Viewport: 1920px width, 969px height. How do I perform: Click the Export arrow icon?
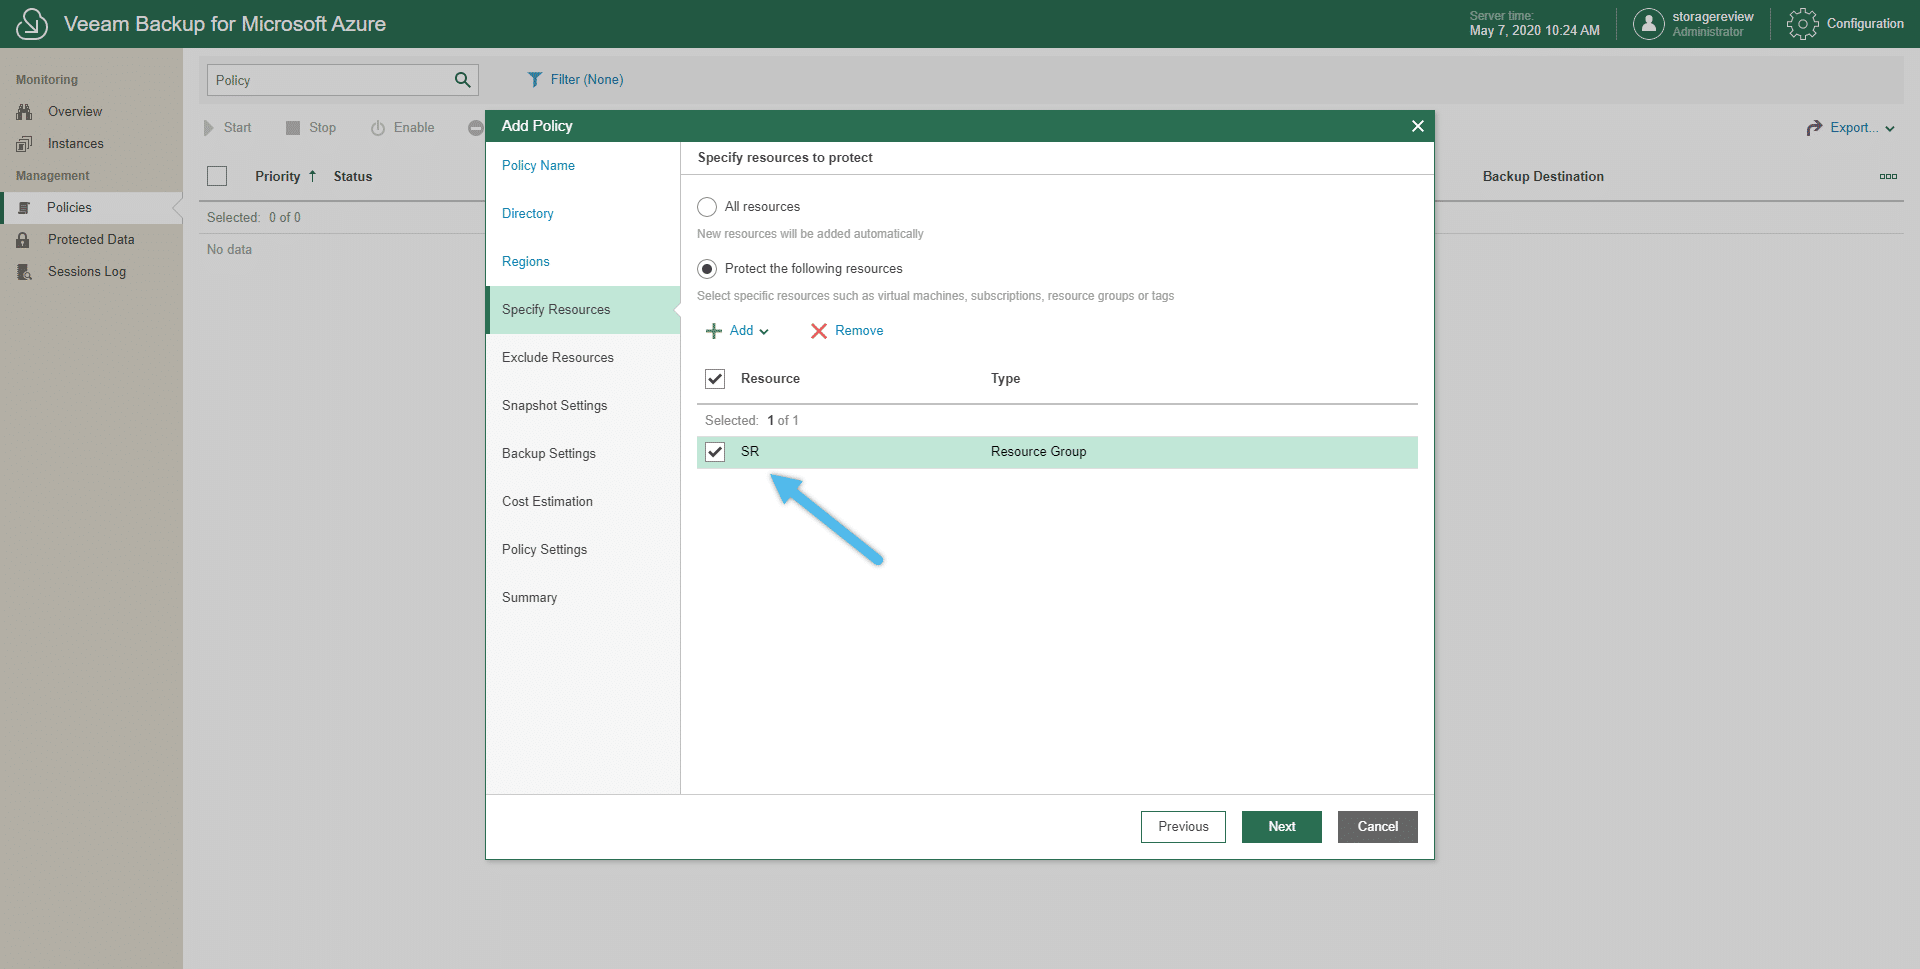pos(1814,128)
